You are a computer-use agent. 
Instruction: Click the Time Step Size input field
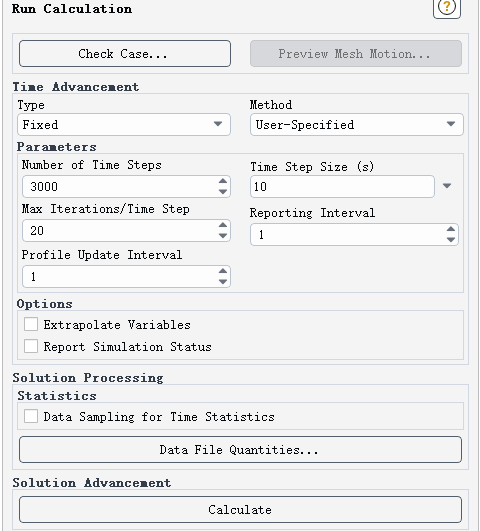click(342, 187)
